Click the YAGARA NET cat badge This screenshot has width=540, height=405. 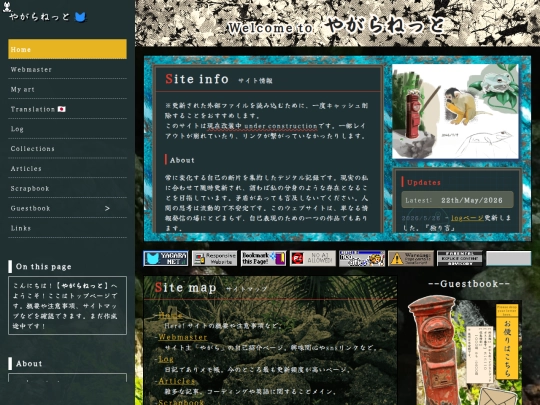point(166,258)
